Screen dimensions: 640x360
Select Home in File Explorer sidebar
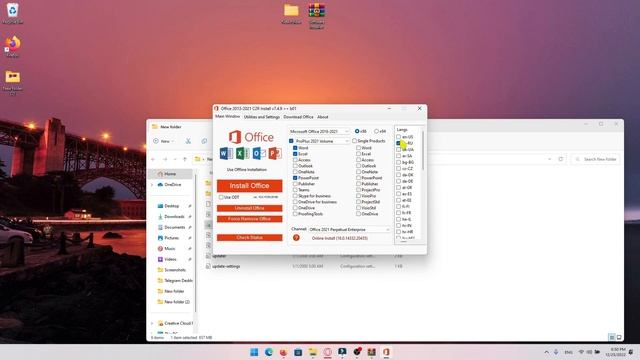pyautogui.click(x=170, y=174)
